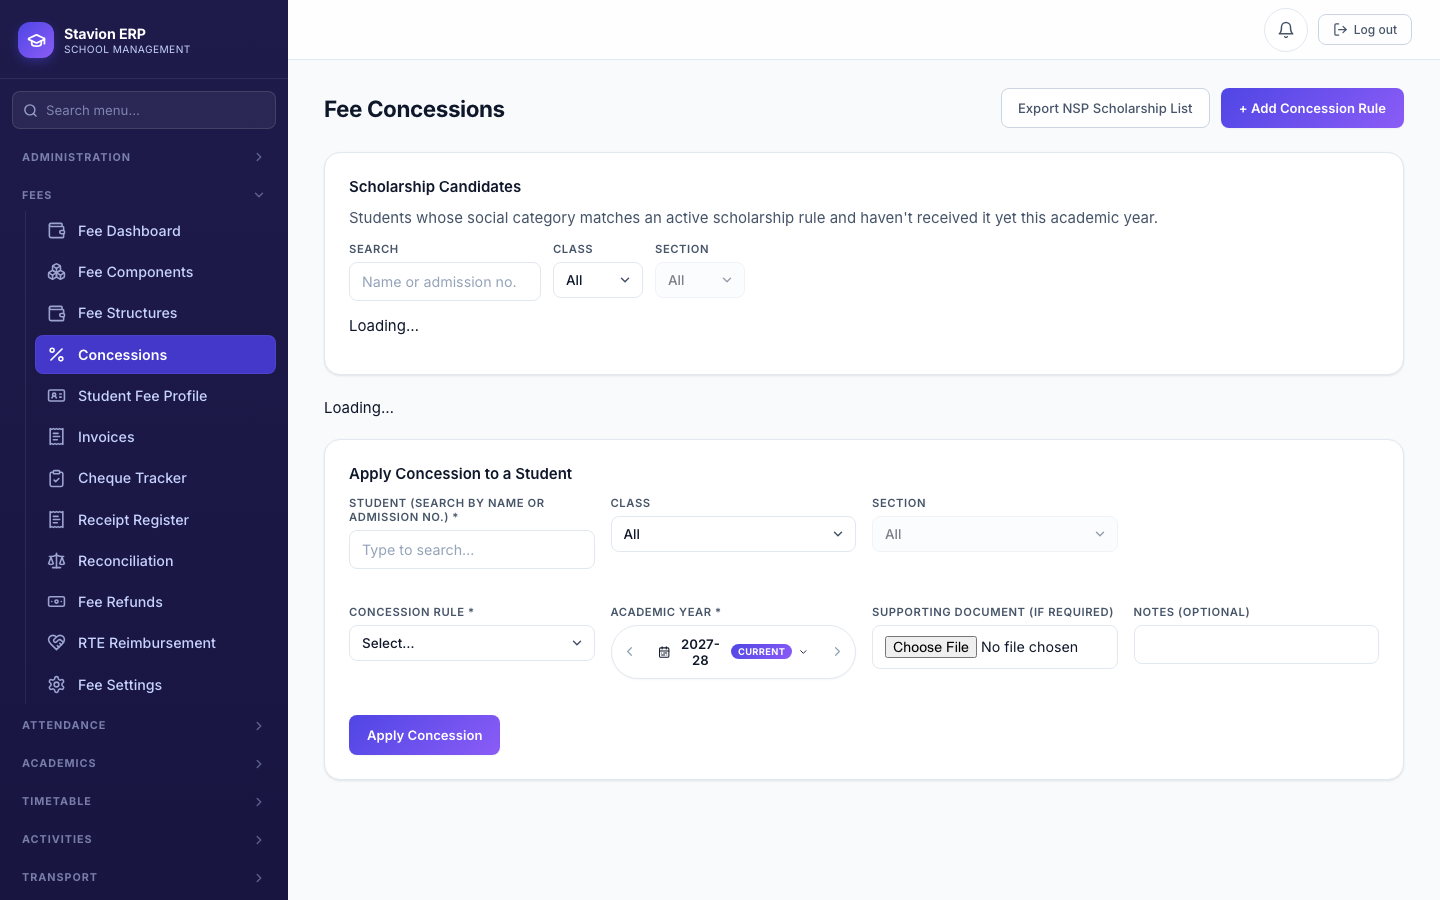This screenshot has height=900, width=1440.
Task: Open Class dropdown in Scholarship Candidates
Action: (x=598, y=280)
